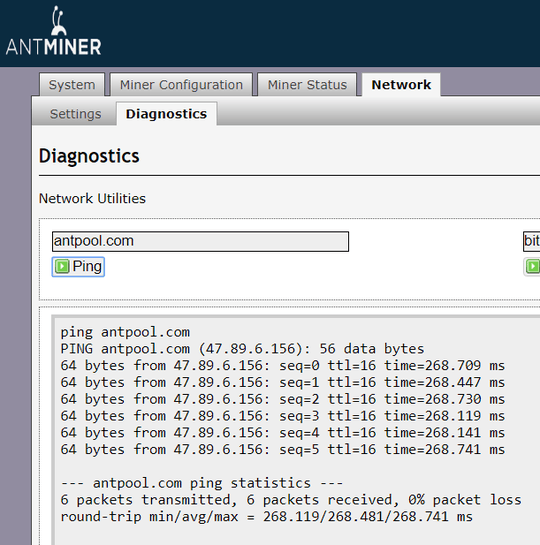
Task: Select the Network tab
Action: point(401,85)
